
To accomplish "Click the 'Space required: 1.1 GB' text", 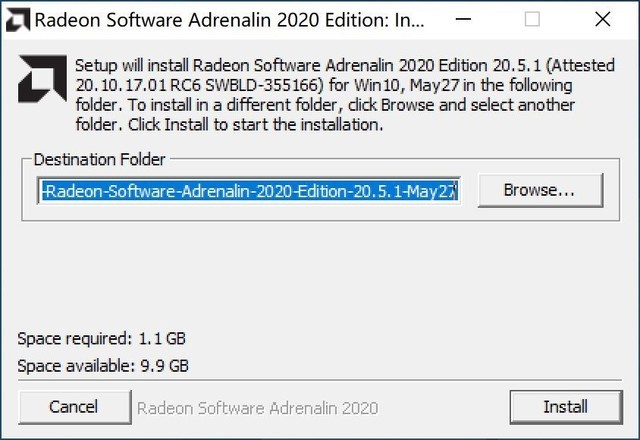I will pyautogui.click(x=102, y=339).
